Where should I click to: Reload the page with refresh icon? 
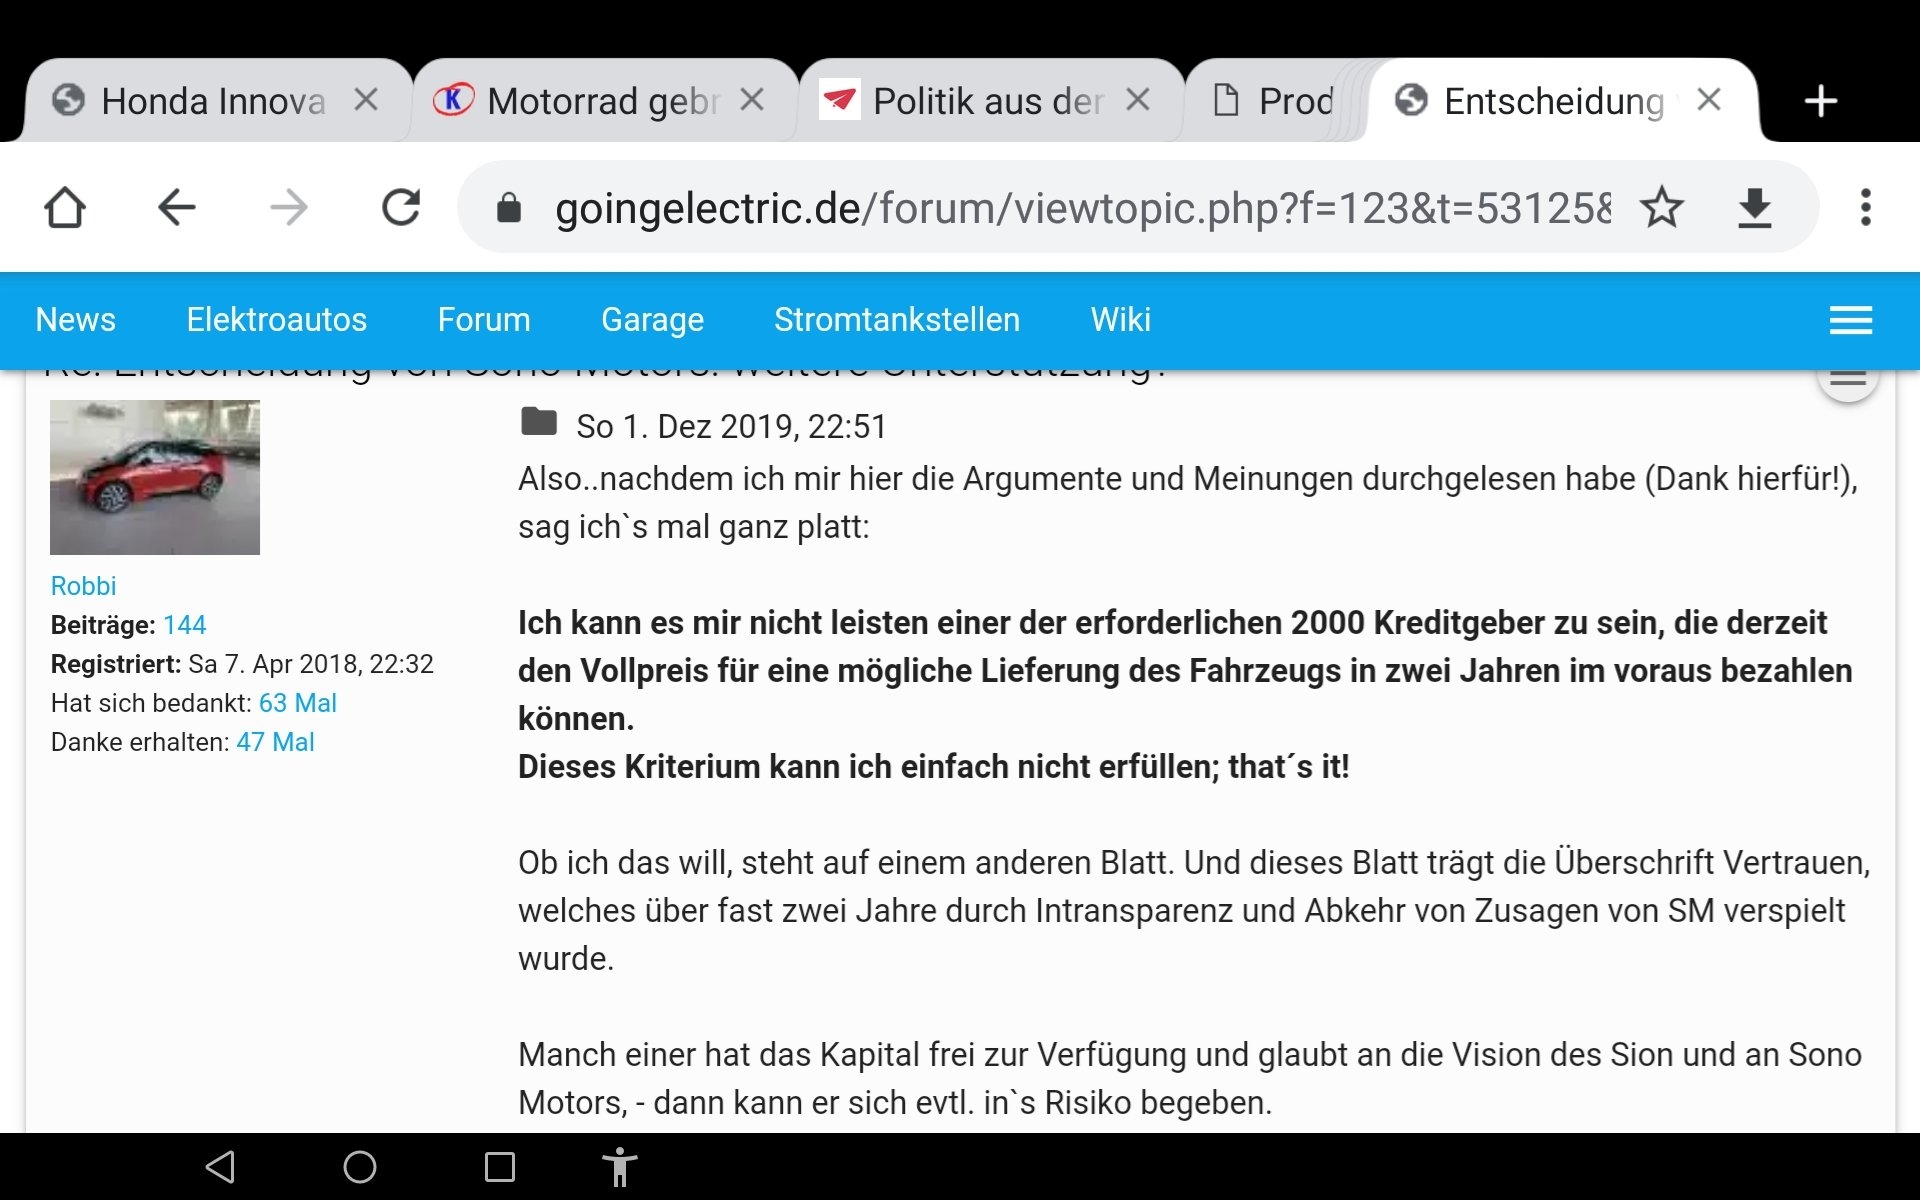[x=401, y=208]
